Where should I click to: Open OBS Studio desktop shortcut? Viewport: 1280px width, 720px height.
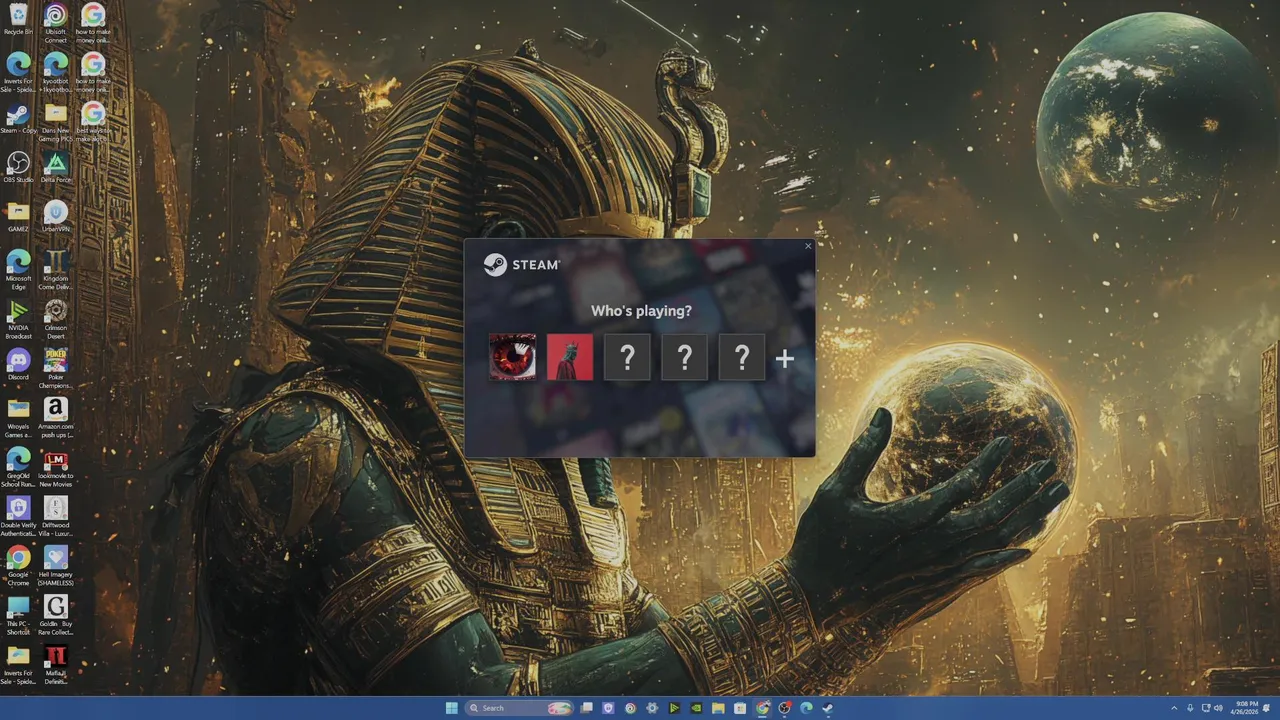coord(18,167)
